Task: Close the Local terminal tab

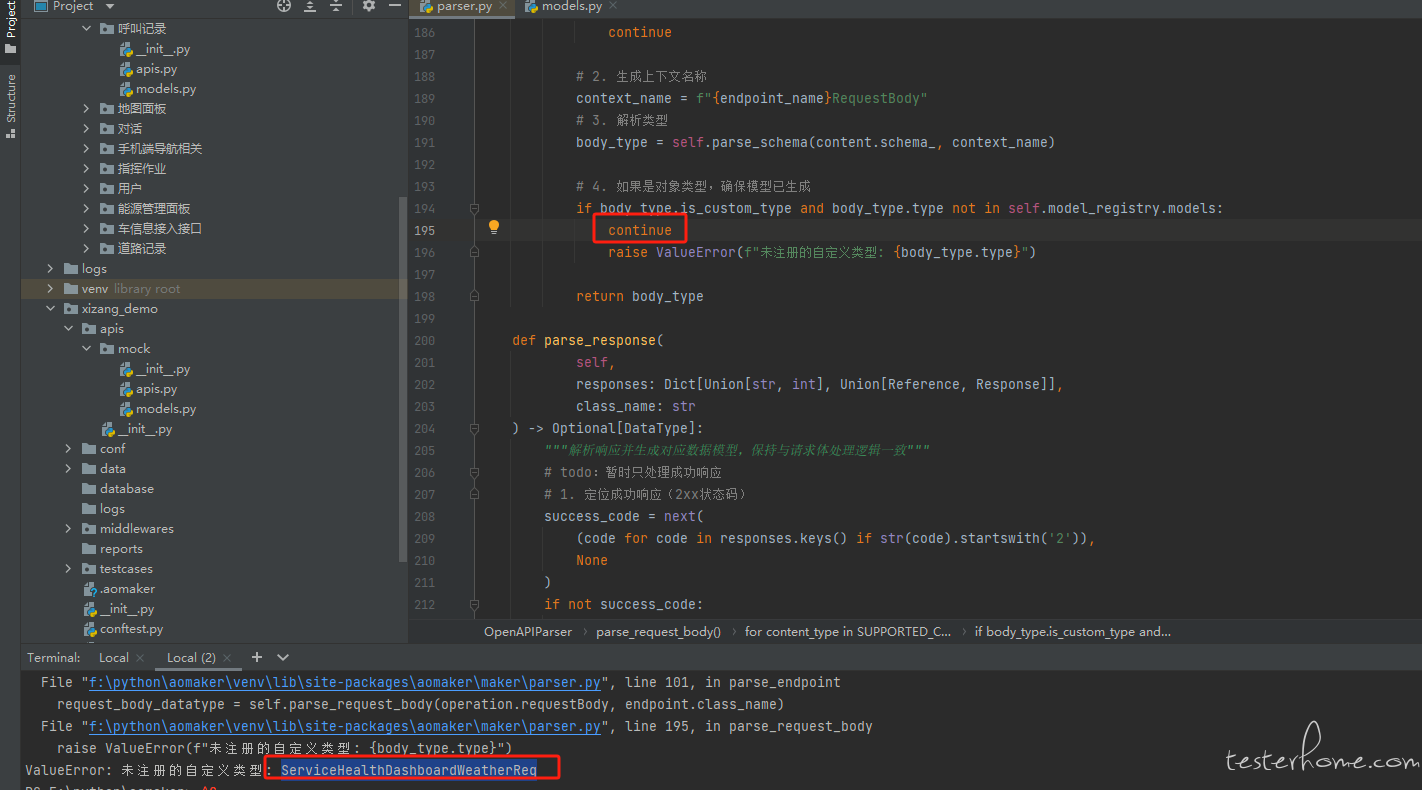Action: [140, 658]
